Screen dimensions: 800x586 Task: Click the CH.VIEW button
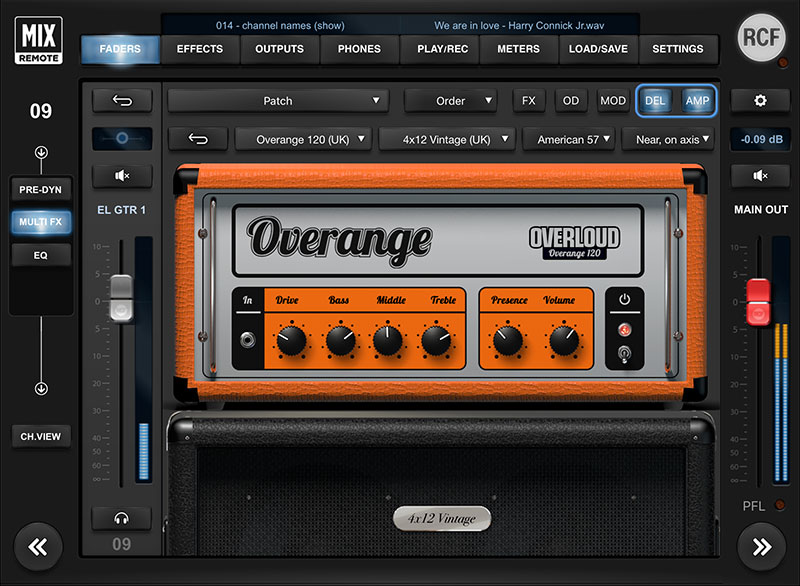(41, 436)
